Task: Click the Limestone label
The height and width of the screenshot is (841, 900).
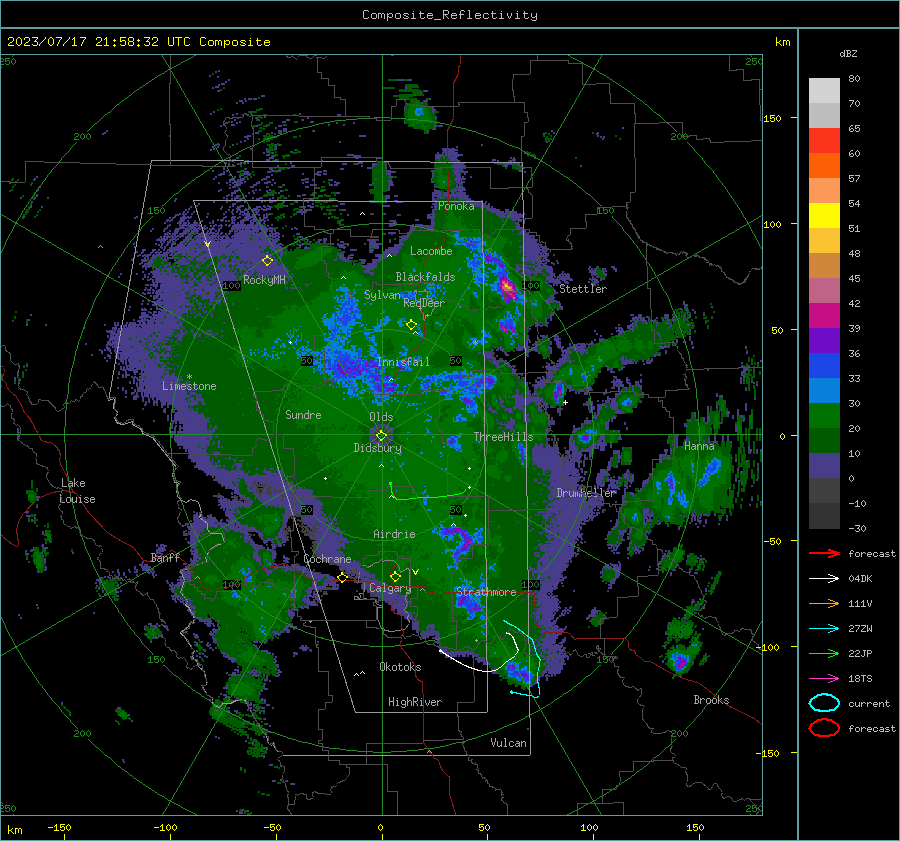Action: pyautogui.click(x=189, y=386)
